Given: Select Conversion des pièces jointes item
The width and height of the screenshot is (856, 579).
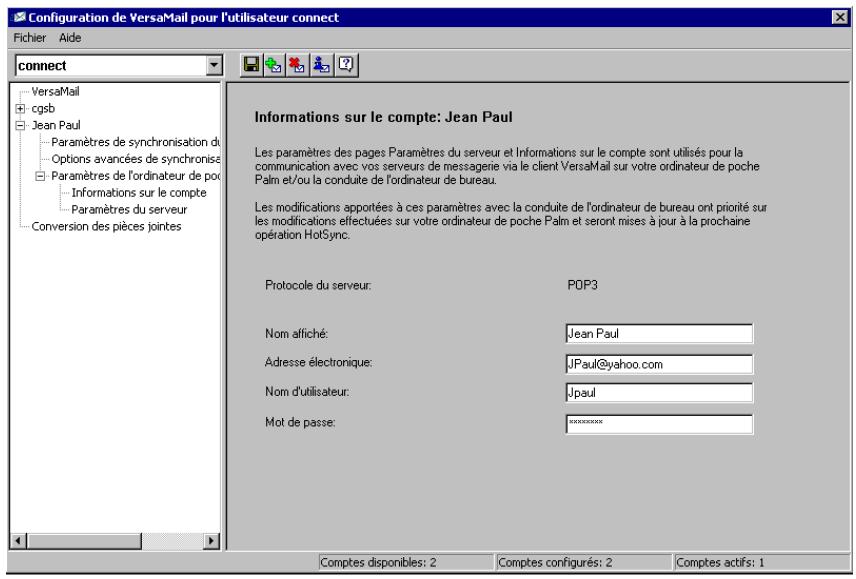Looking at the screenshot, I should (x=106, y=226).
